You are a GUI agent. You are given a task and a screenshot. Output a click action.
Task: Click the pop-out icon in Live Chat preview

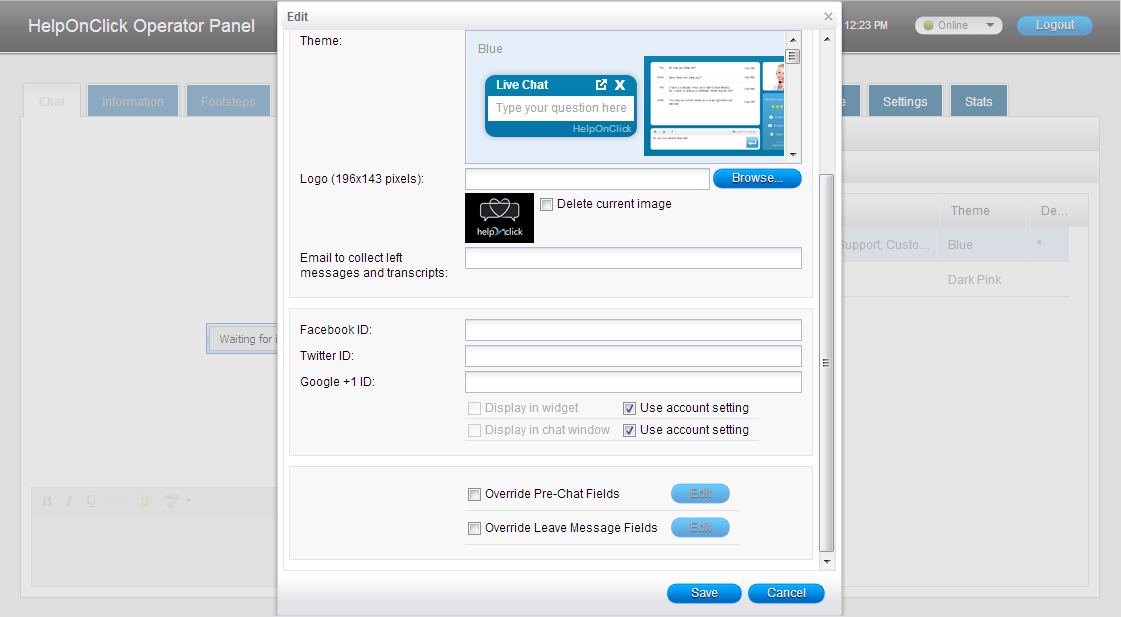click(601, 84)
